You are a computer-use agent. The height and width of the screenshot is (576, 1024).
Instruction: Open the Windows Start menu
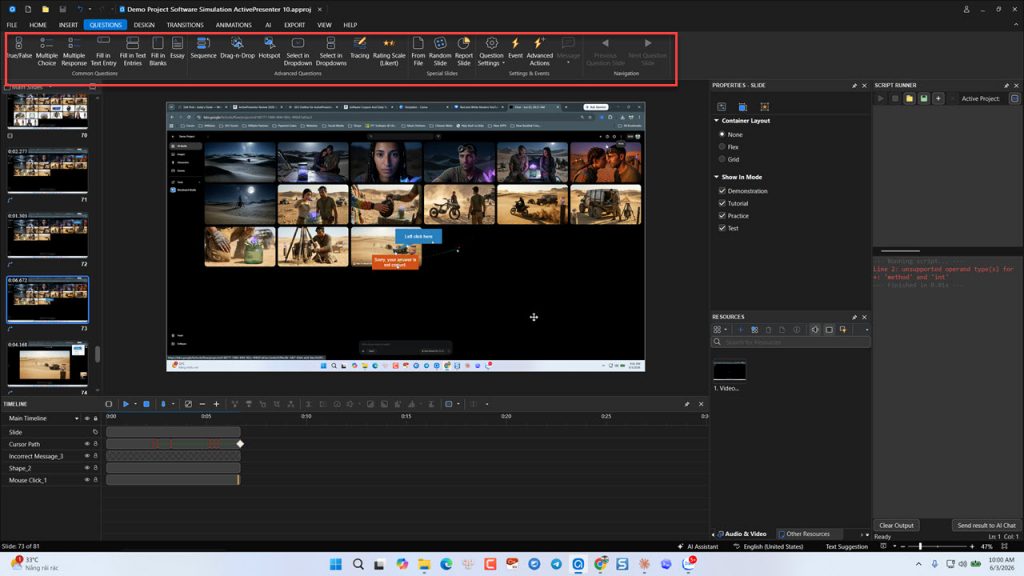pyautogui.click(x=336, y=564)
